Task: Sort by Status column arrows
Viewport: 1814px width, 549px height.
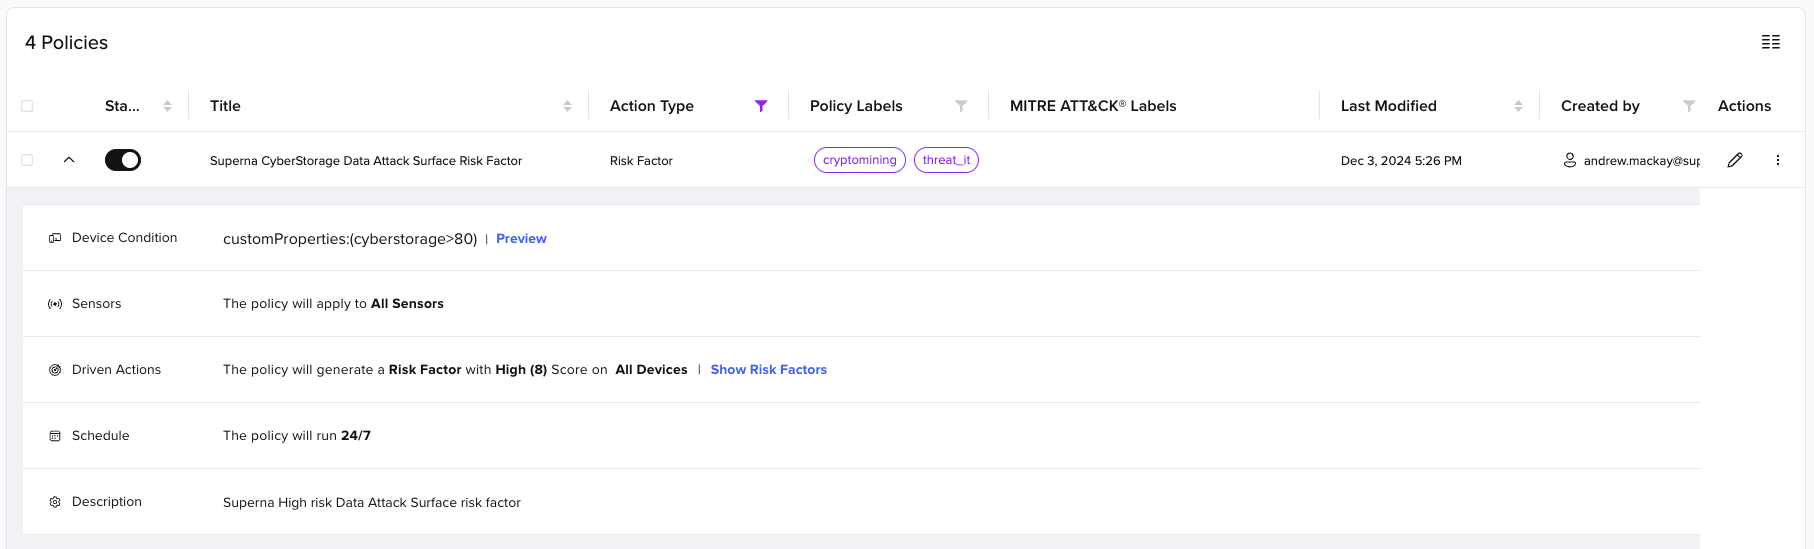Action: [167, 106]
